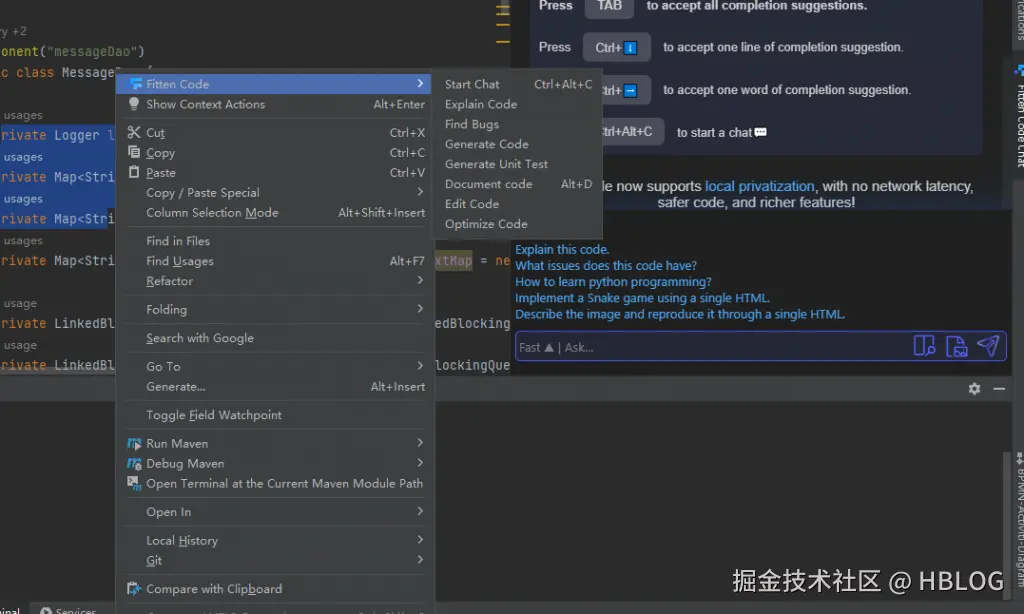Click the 'Explain this code.' suggestion link
Screen dimensions: 1024x614
point(562,250)
